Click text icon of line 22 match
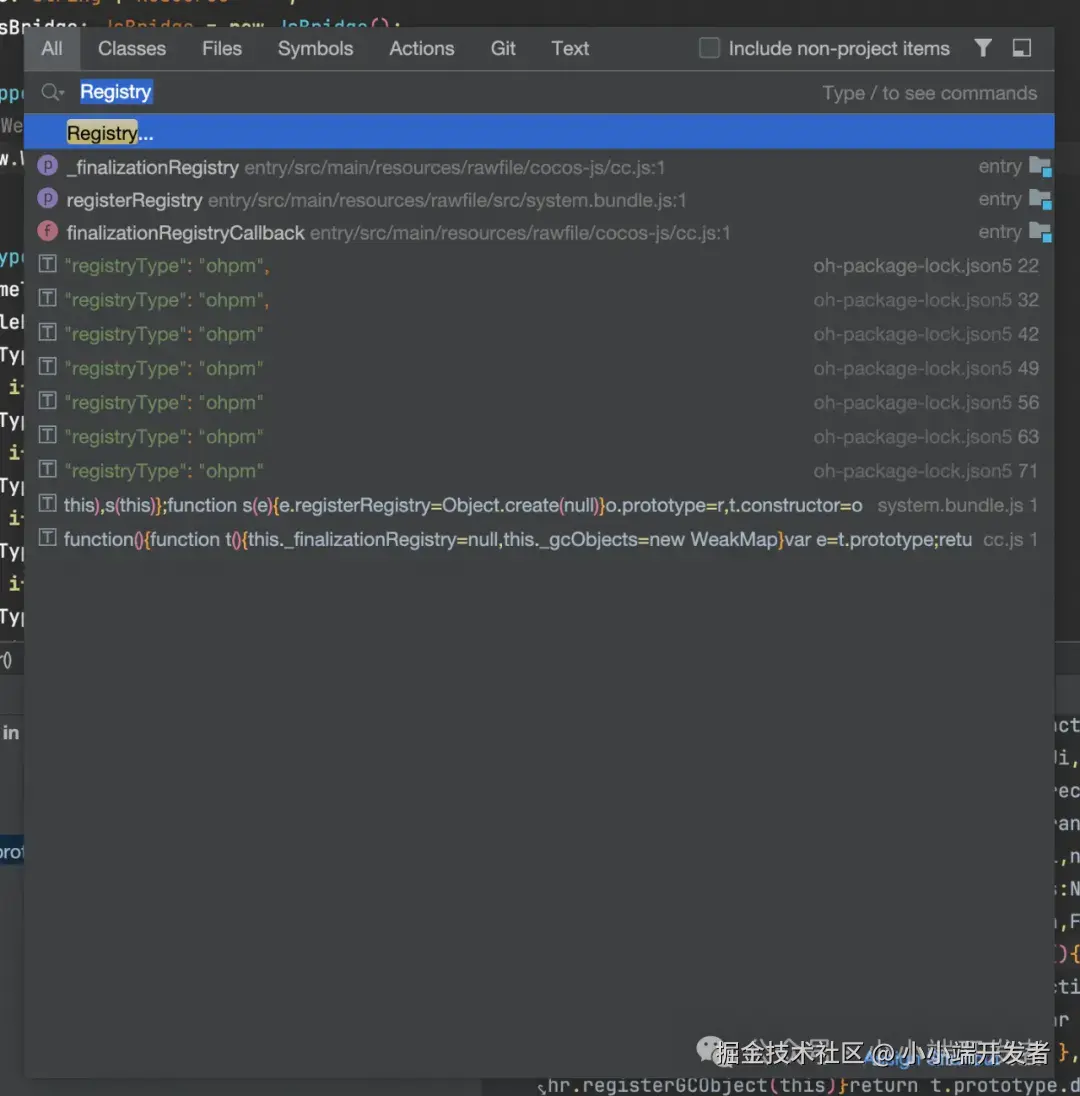 tap(48, 264)
